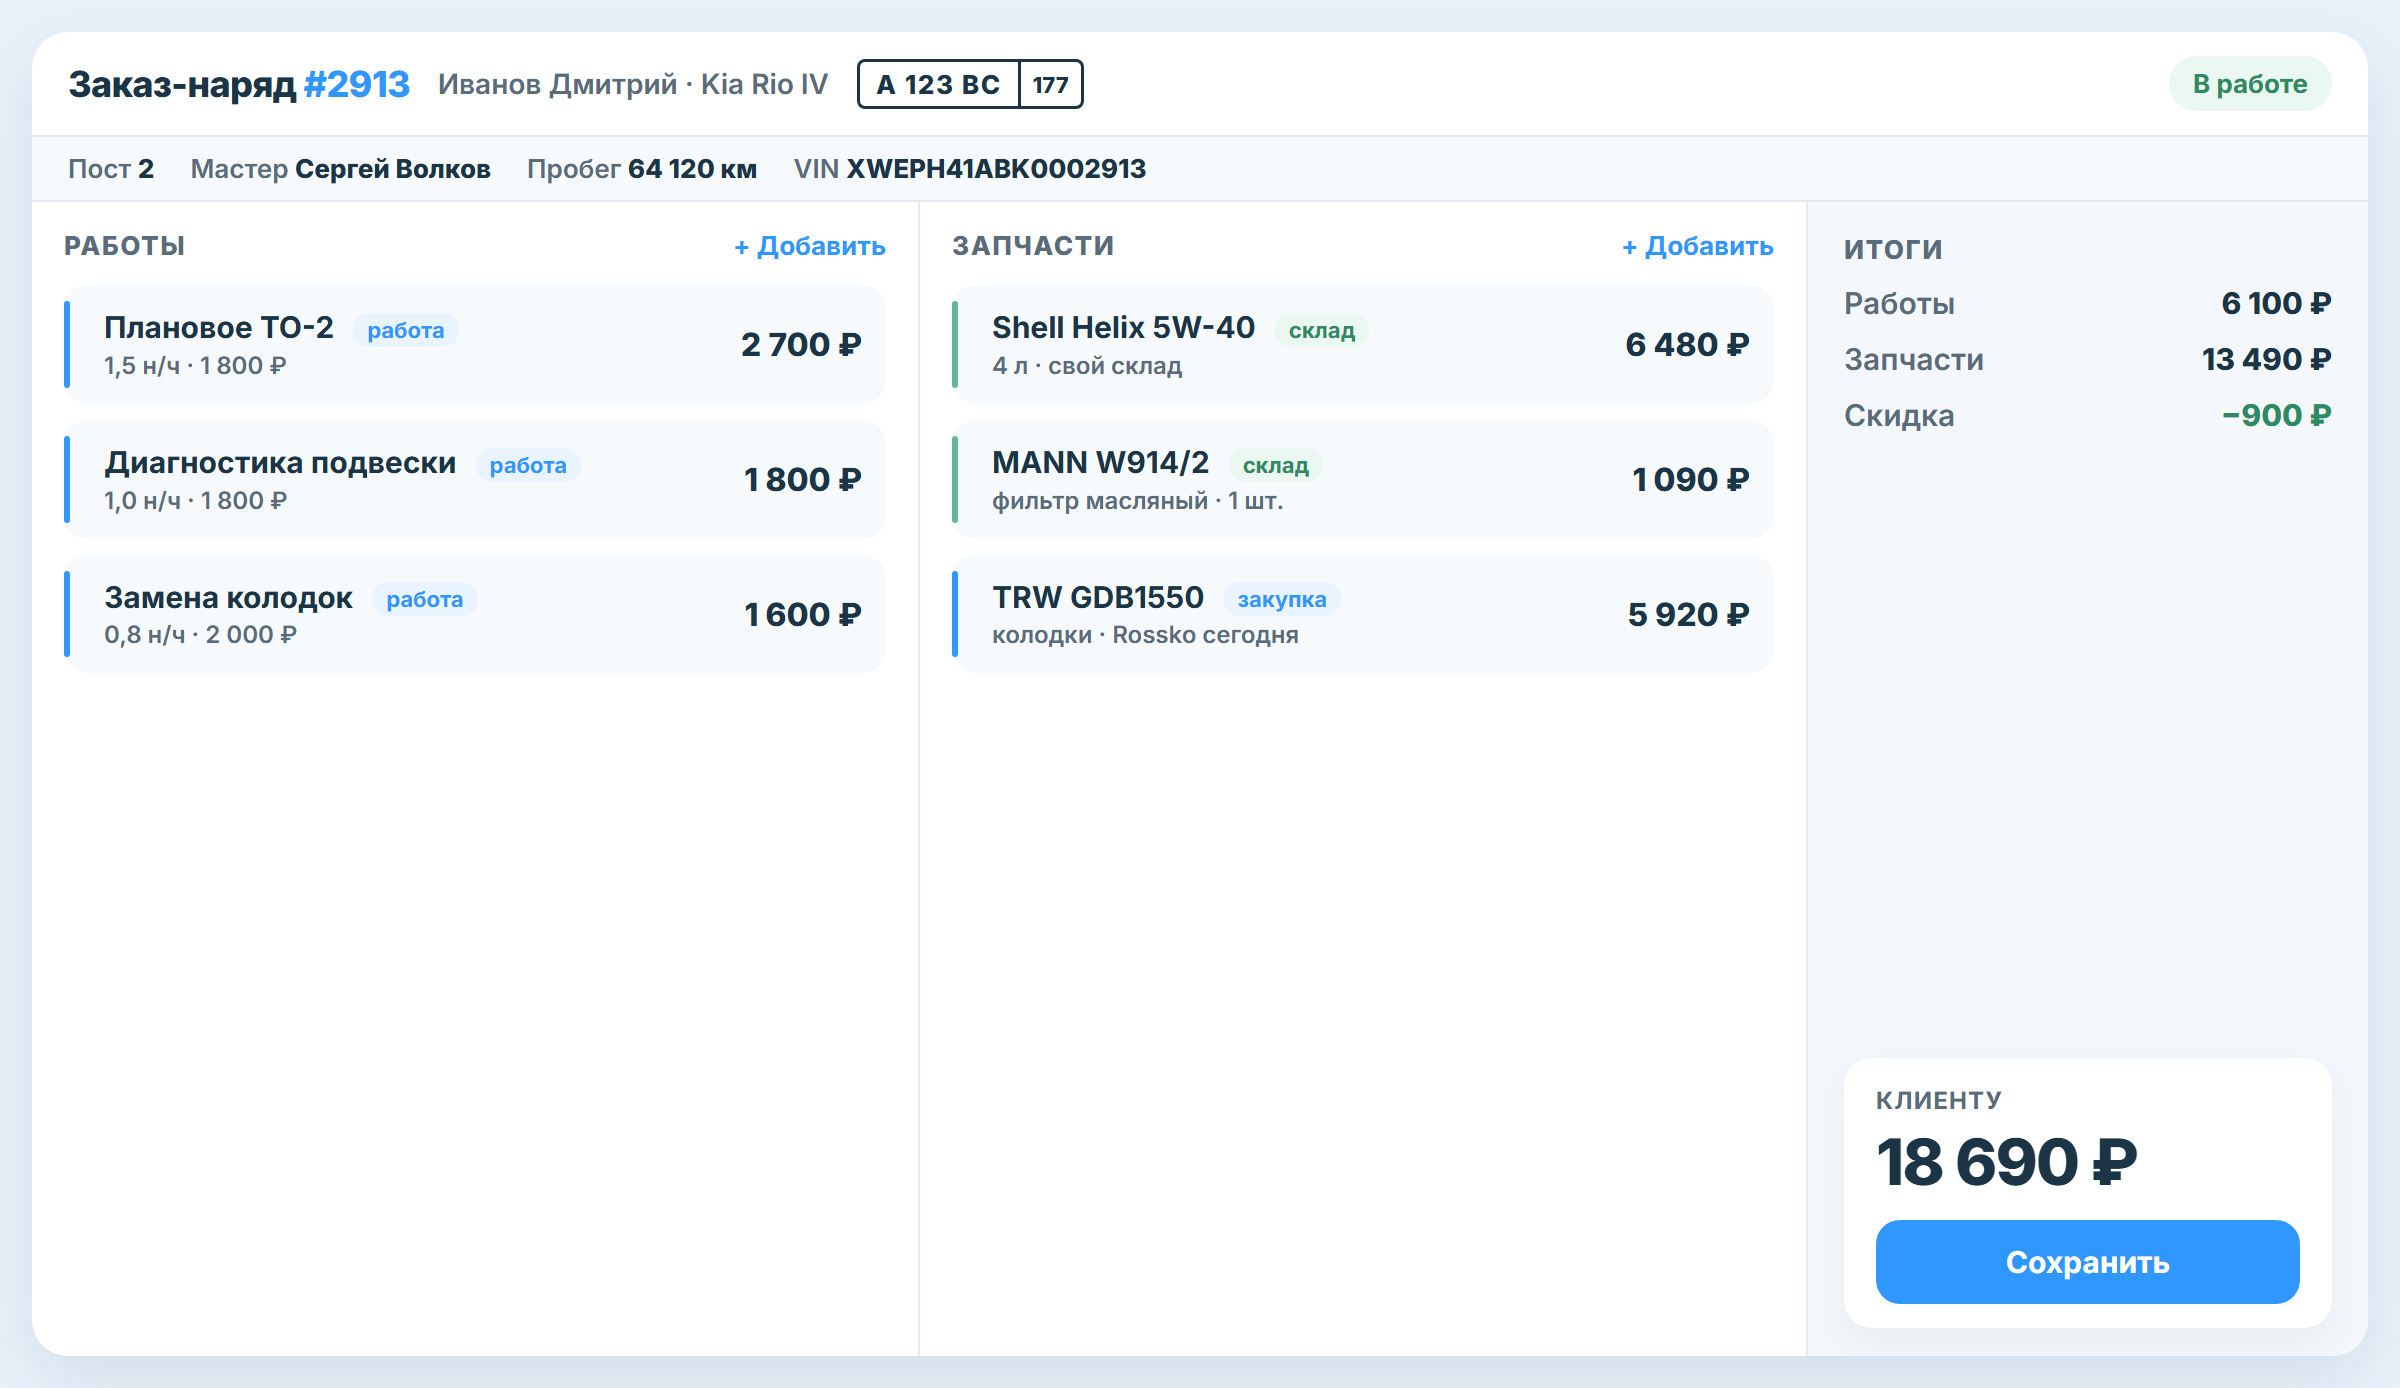Click rate detail 0,8 н/ч · 2 000 ₽
This screenshot has height=1388, width=2400.
200,635
